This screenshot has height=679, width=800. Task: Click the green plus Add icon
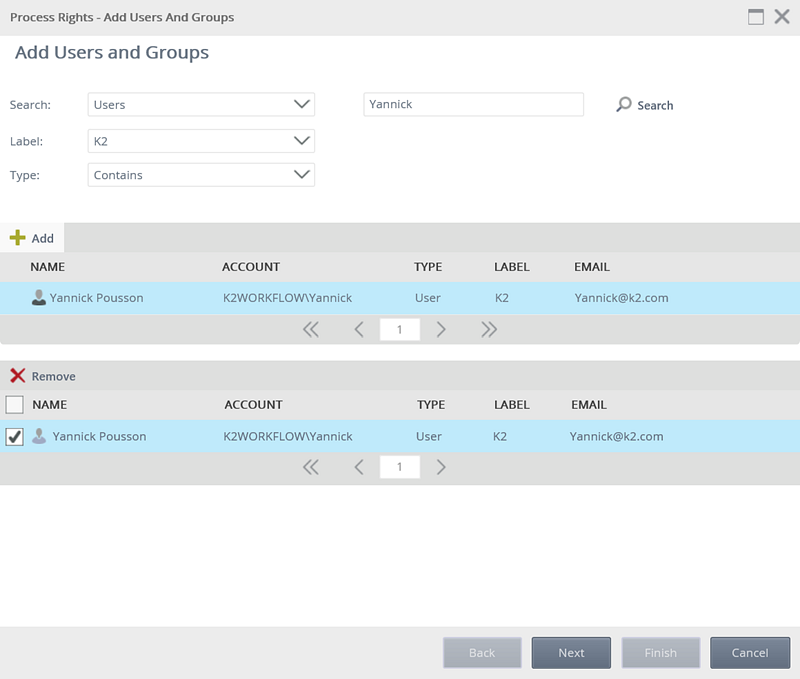(17, 238)
